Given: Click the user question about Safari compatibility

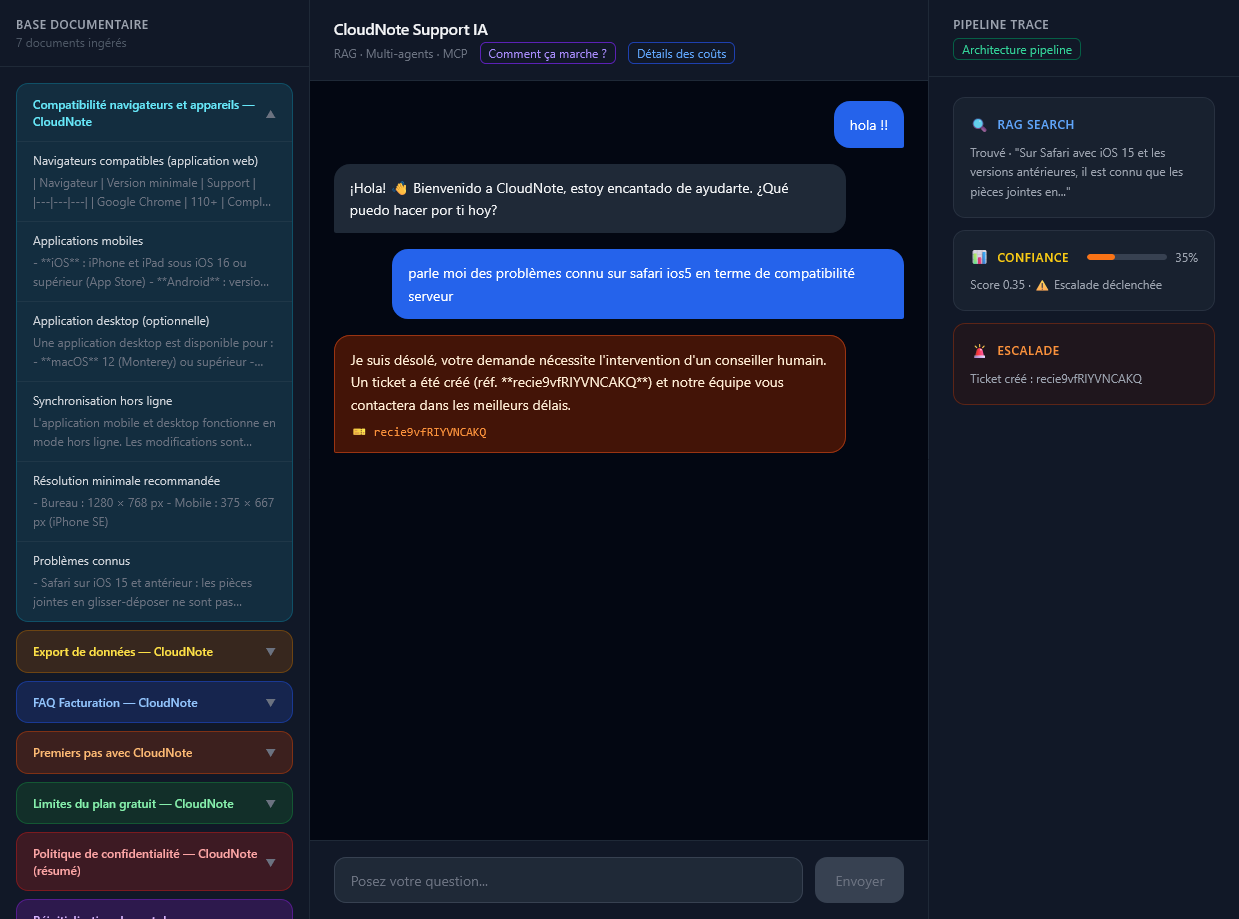Looking at the screenshot, I should pos(648,284).
